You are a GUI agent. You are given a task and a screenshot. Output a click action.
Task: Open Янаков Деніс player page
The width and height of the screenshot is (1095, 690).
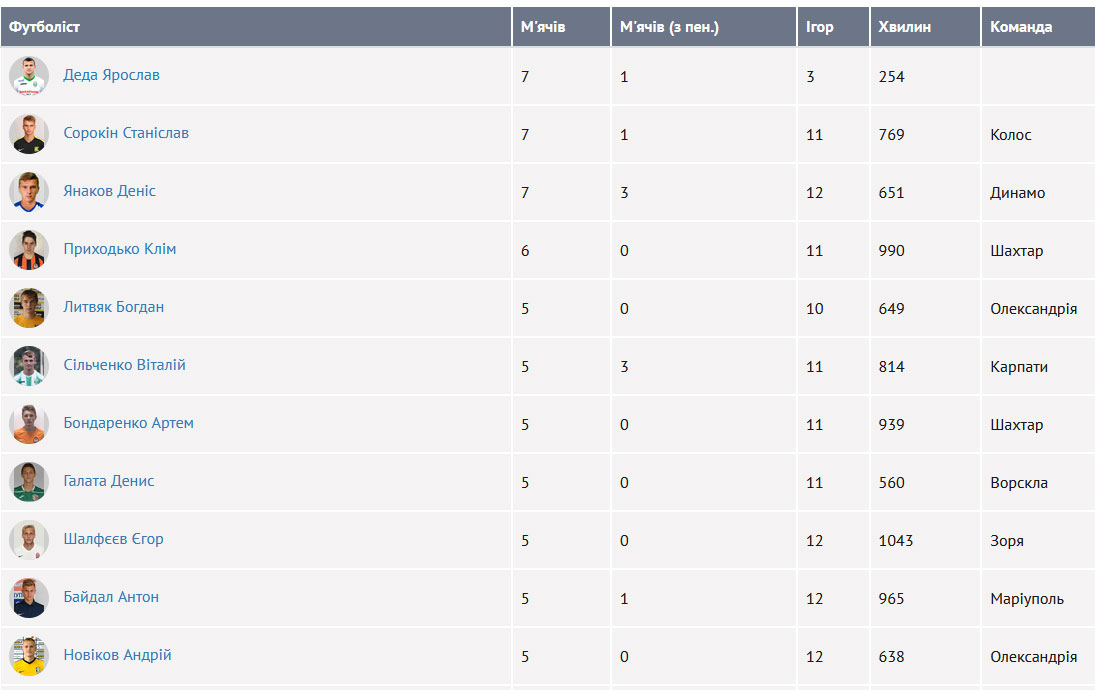pos(110,191)
